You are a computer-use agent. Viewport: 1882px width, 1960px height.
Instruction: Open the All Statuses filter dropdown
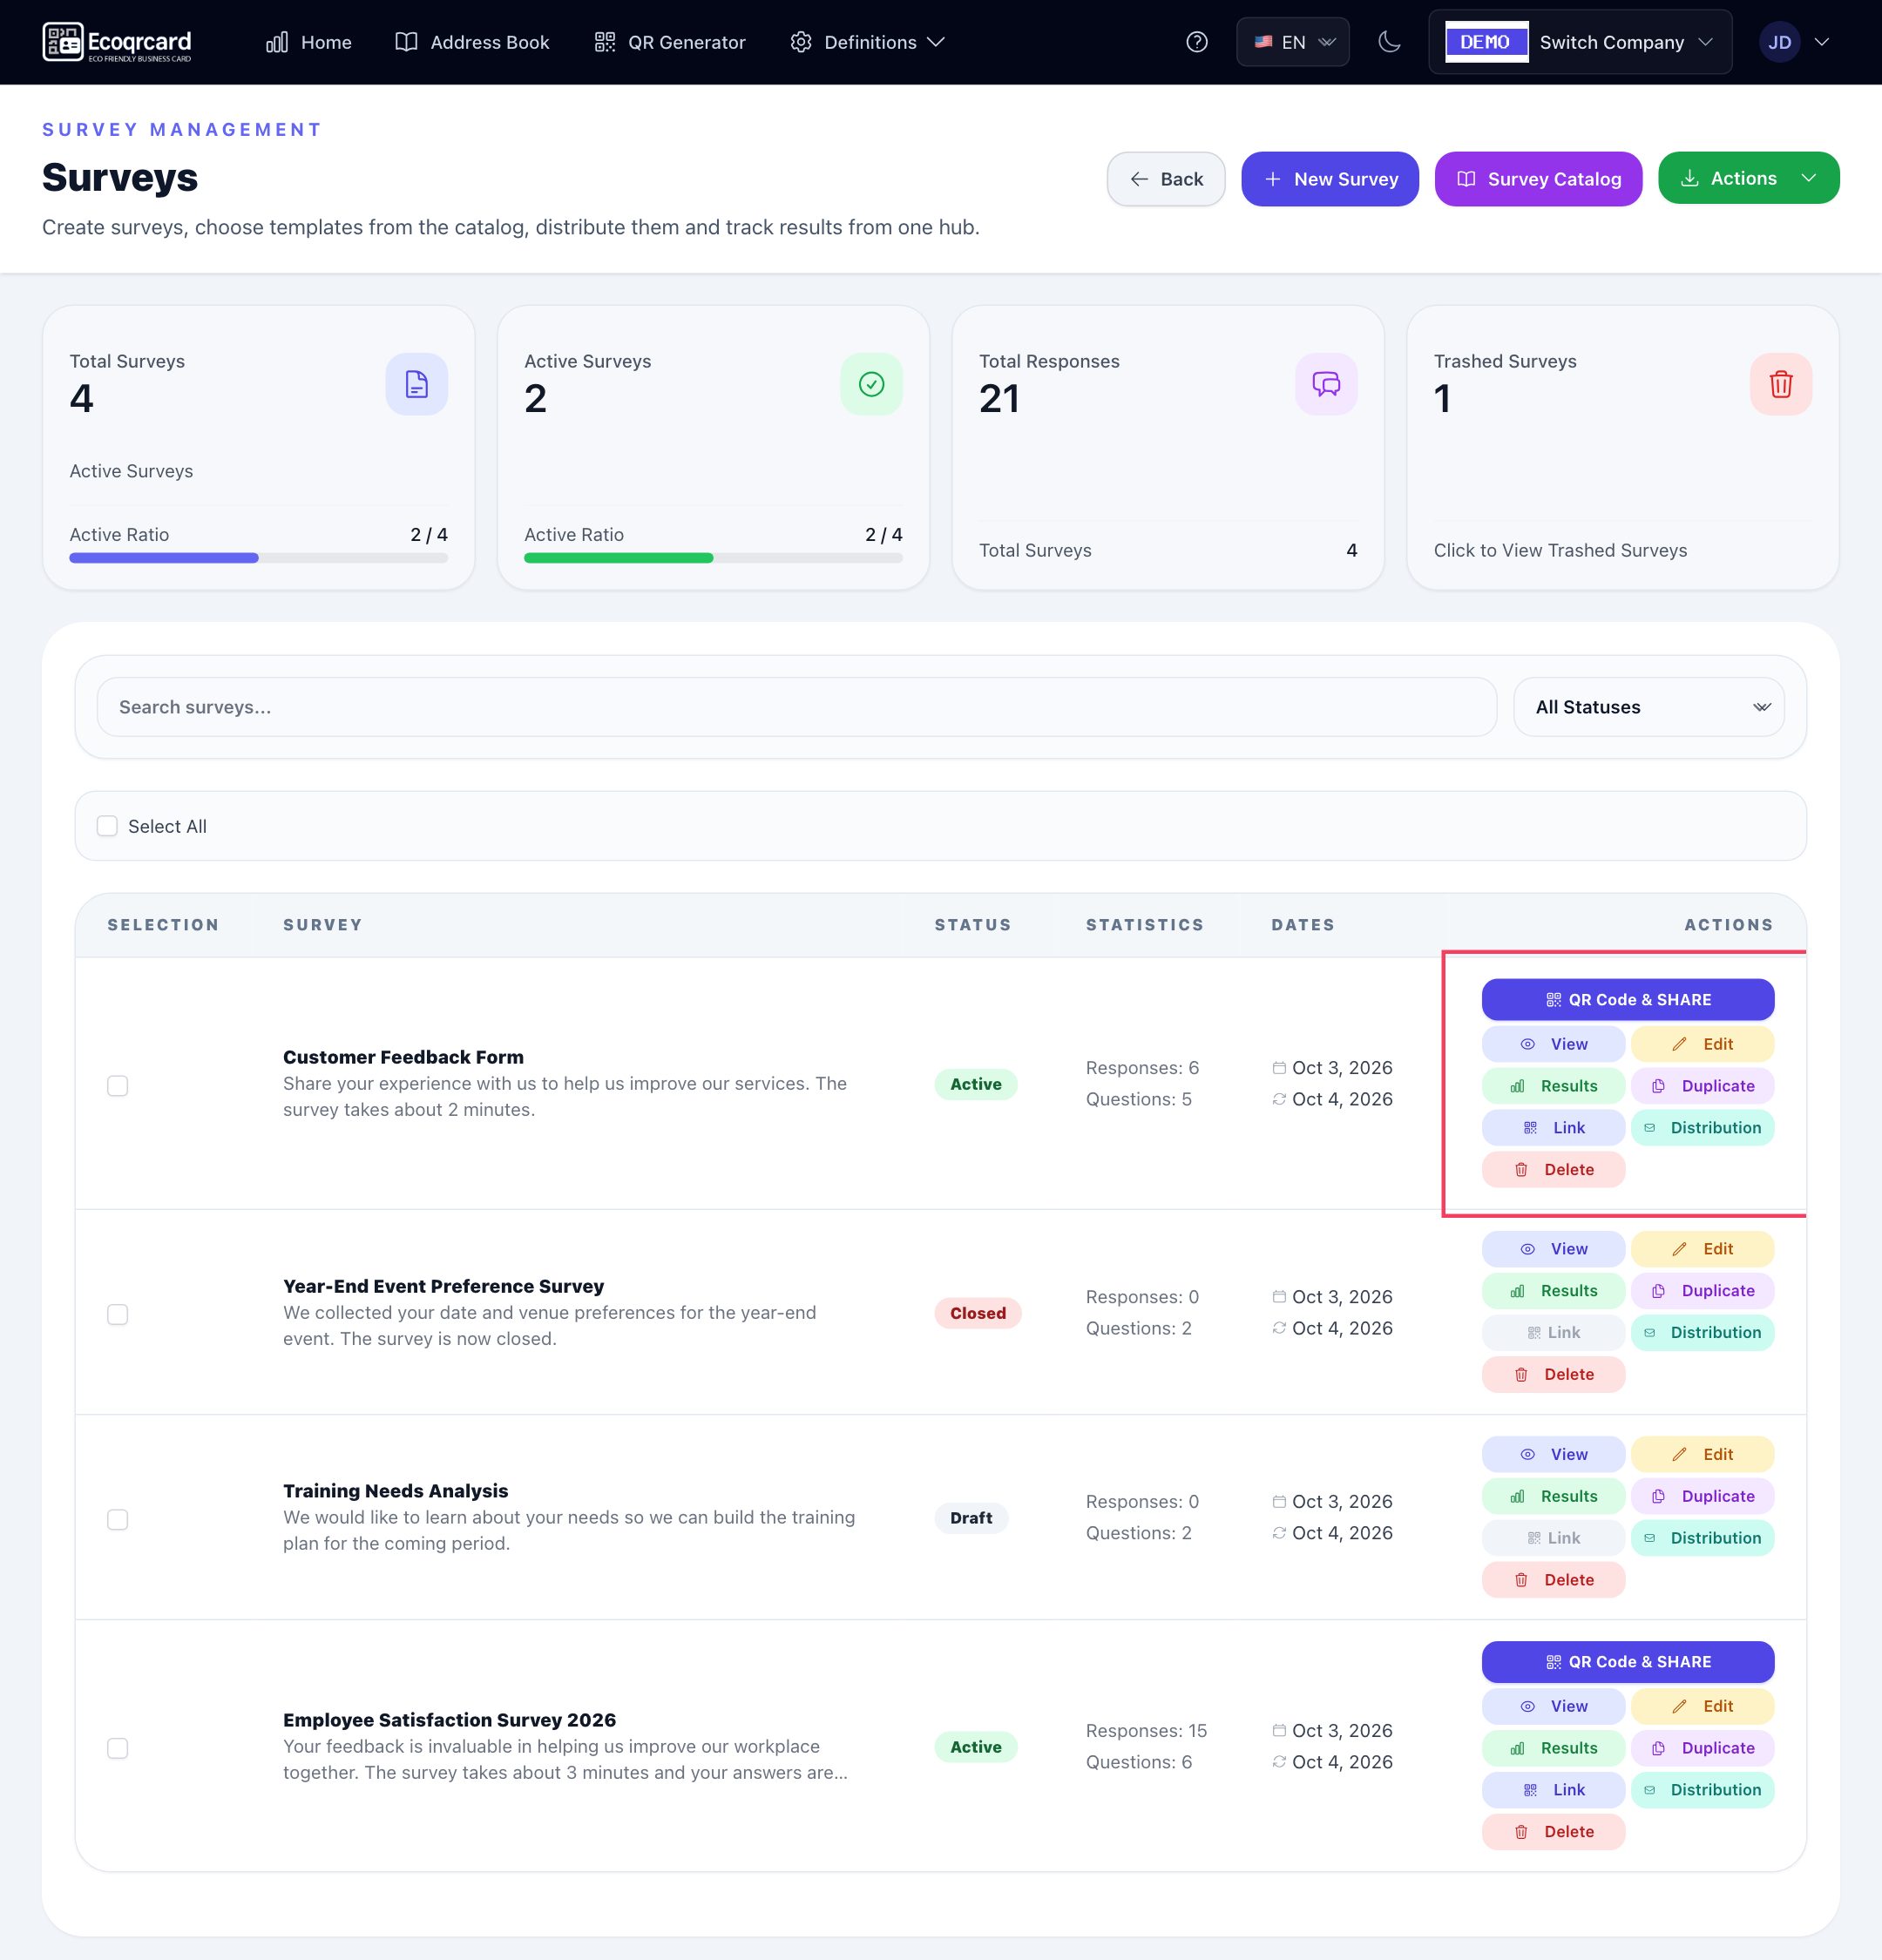[x=1648, y=707]
